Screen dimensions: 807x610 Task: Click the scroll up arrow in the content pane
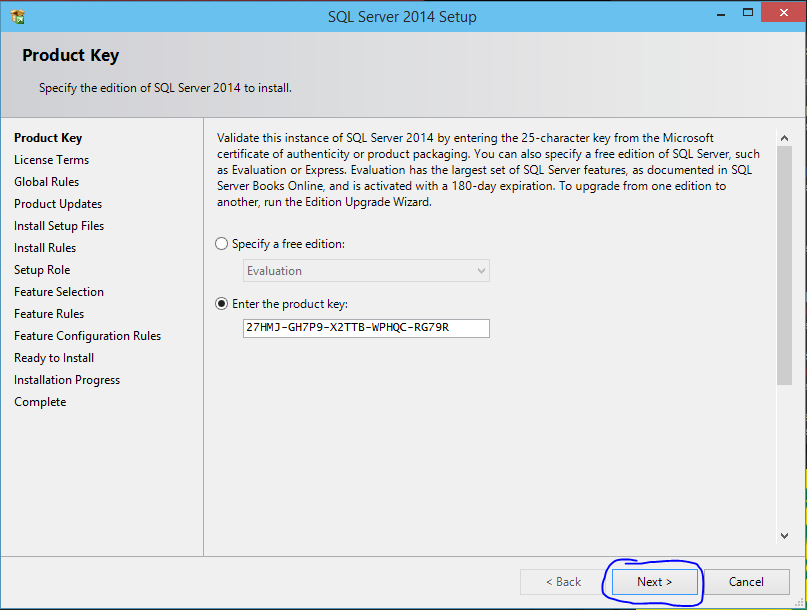pyautogui.click(x=784, y=138)
